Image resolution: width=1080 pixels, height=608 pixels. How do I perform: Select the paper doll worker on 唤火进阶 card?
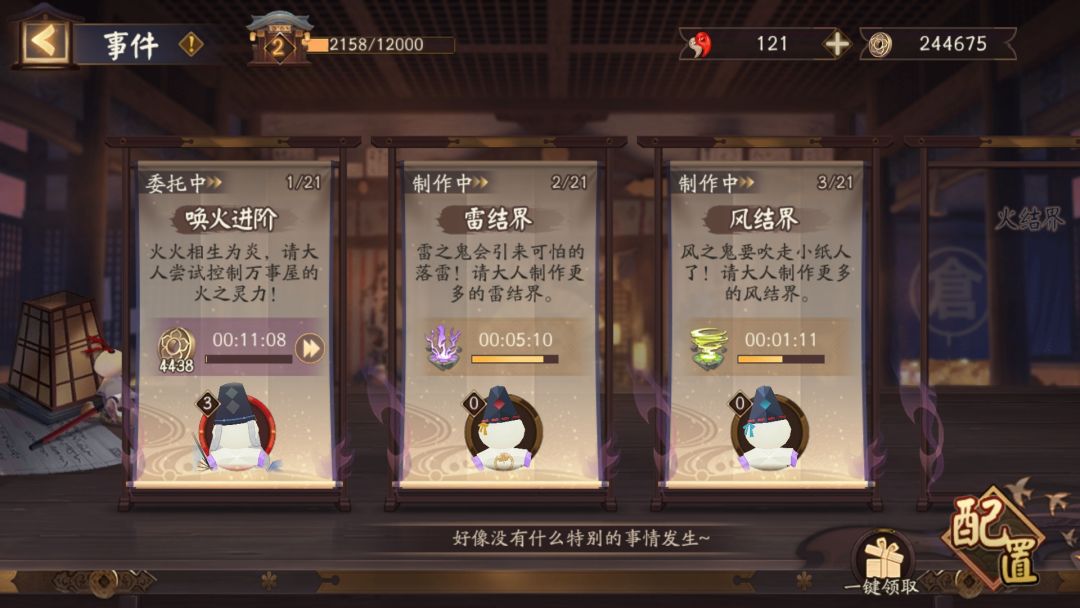point(236,430)
